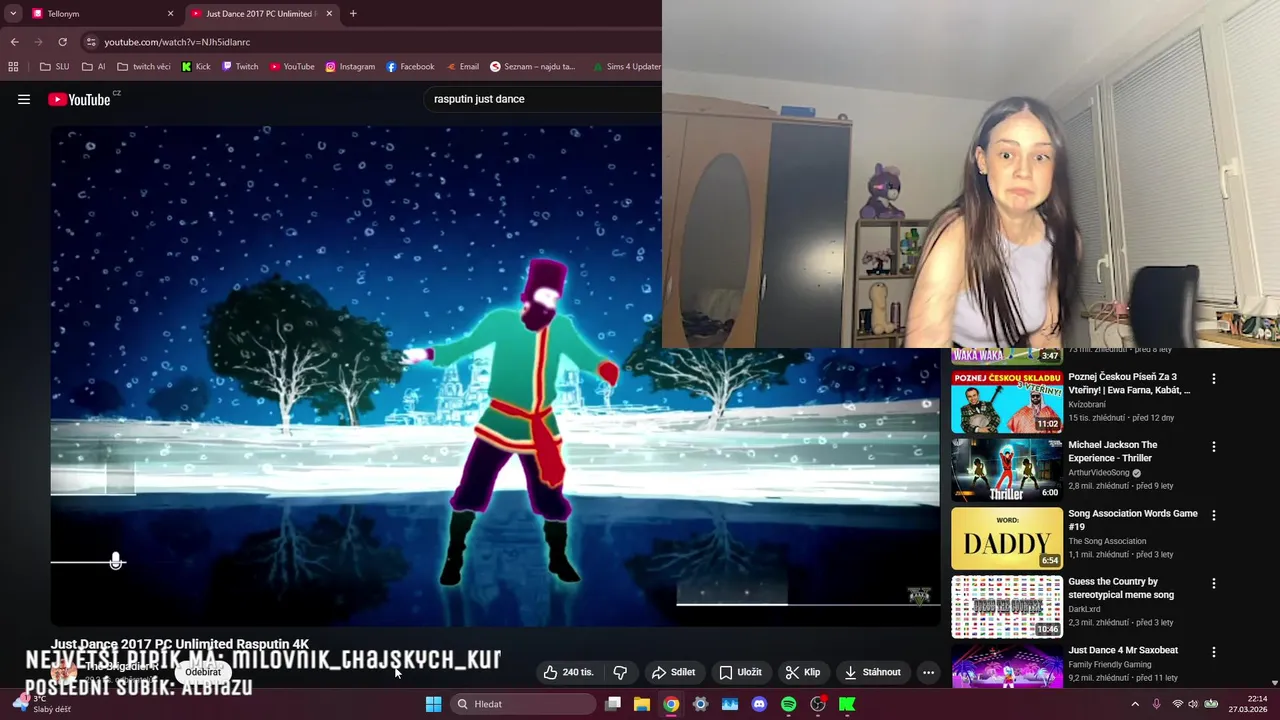Open the Sims 4 Updater bookmark
The height and width of the screenshot is (720, 1280).
tap(626, 67)
